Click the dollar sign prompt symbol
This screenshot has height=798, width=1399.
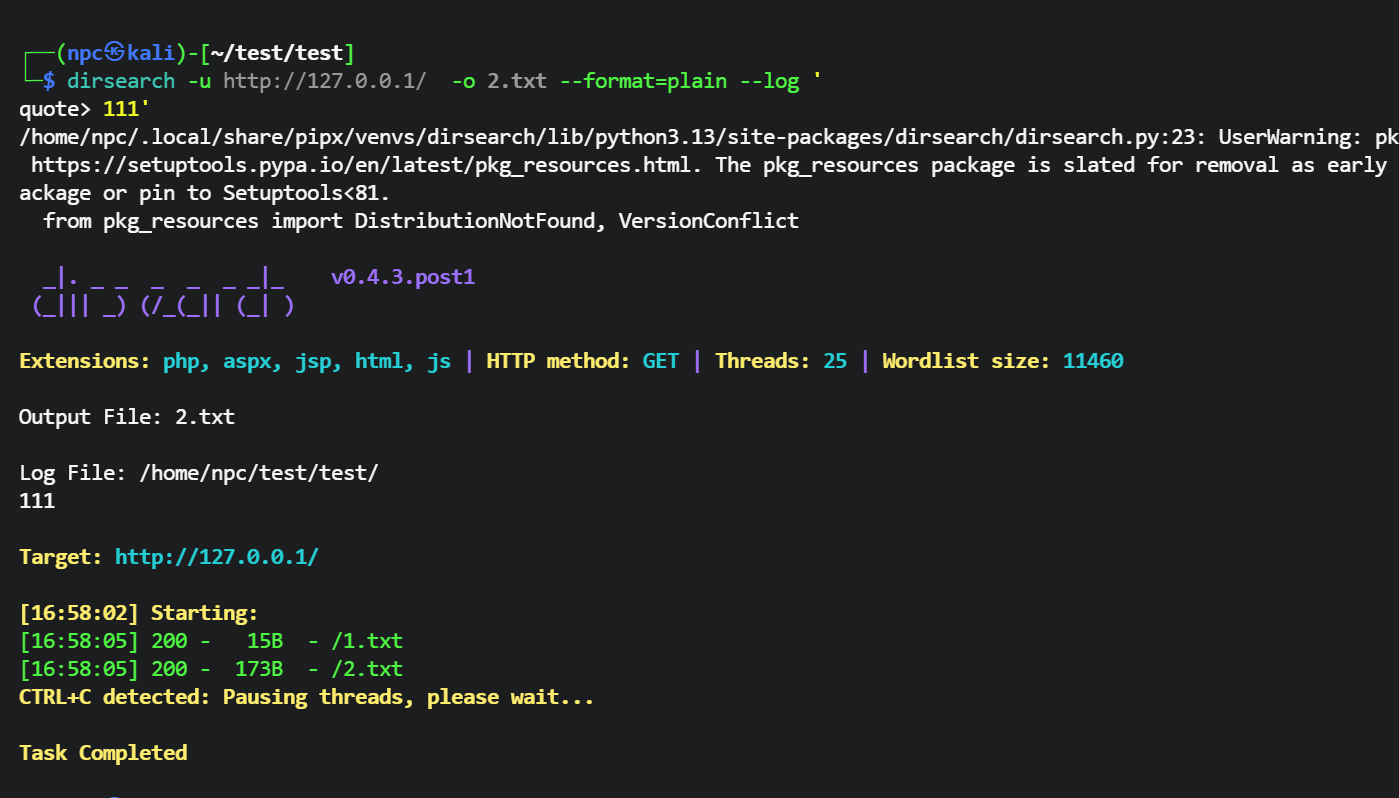tap(48, 81)
